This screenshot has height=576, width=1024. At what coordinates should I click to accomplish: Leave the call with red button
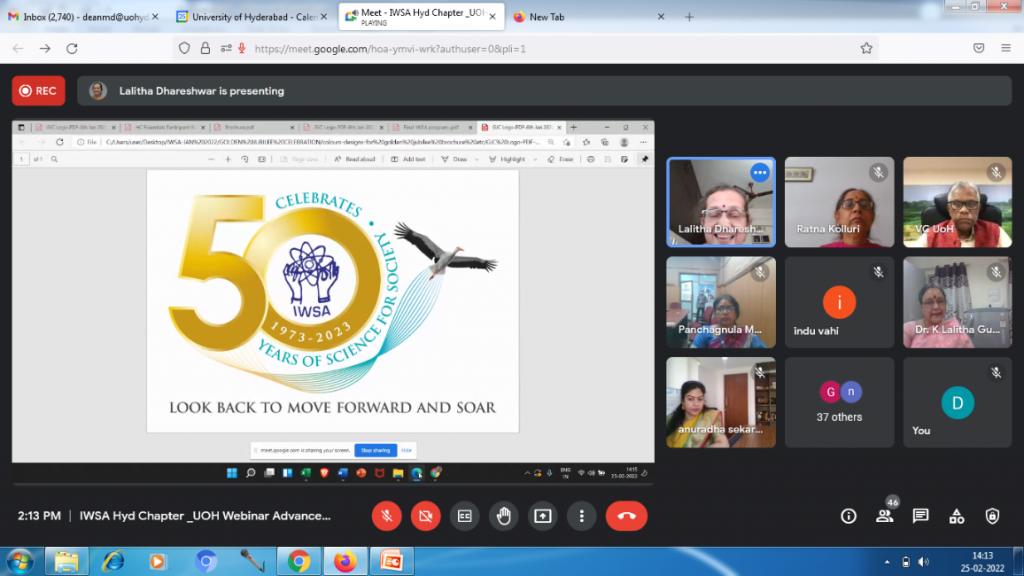(626, 516)
